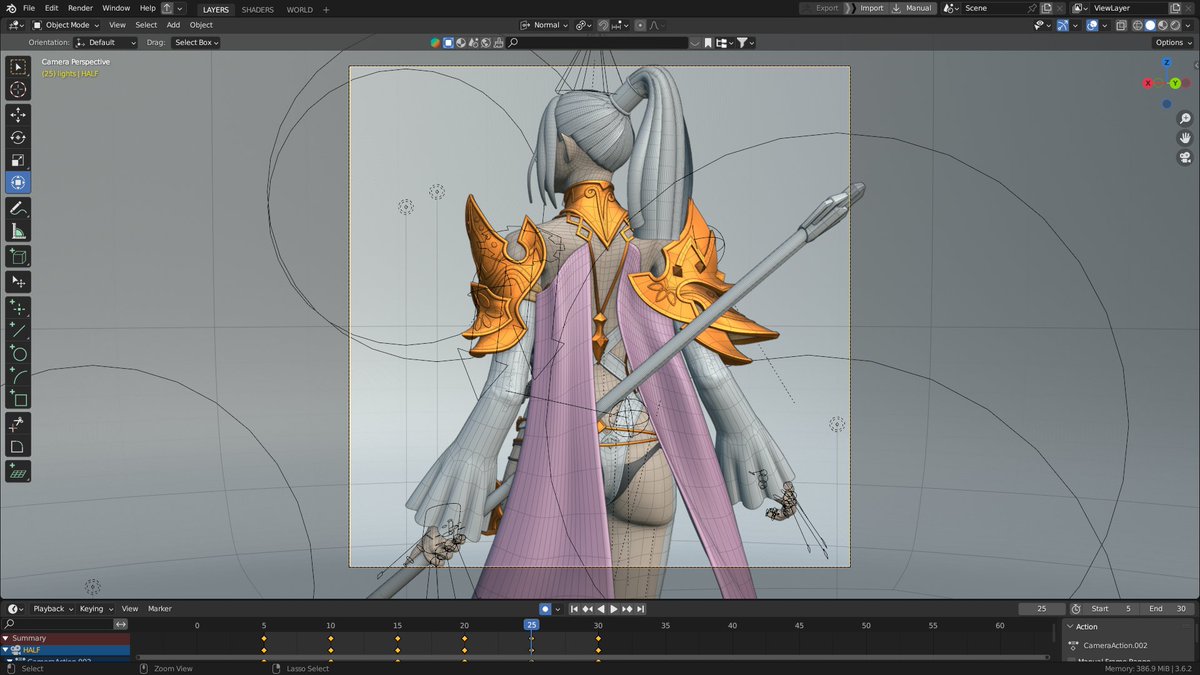
Task: Click play animation button
Action: point(613,608)
